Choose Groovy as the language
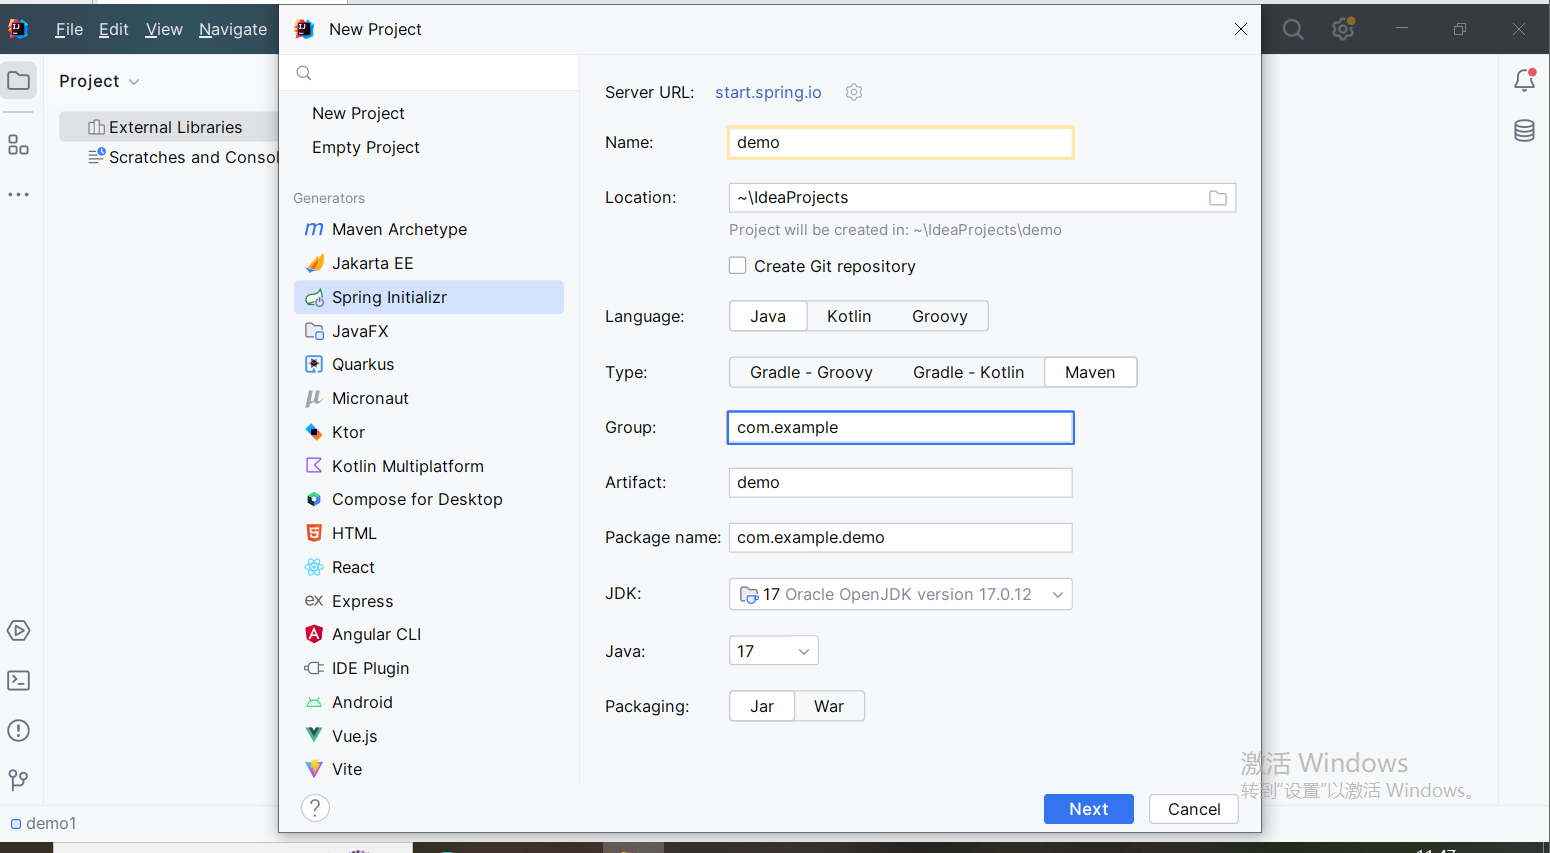The height and width of the screenshot is (853, 1550). point(940,316)
